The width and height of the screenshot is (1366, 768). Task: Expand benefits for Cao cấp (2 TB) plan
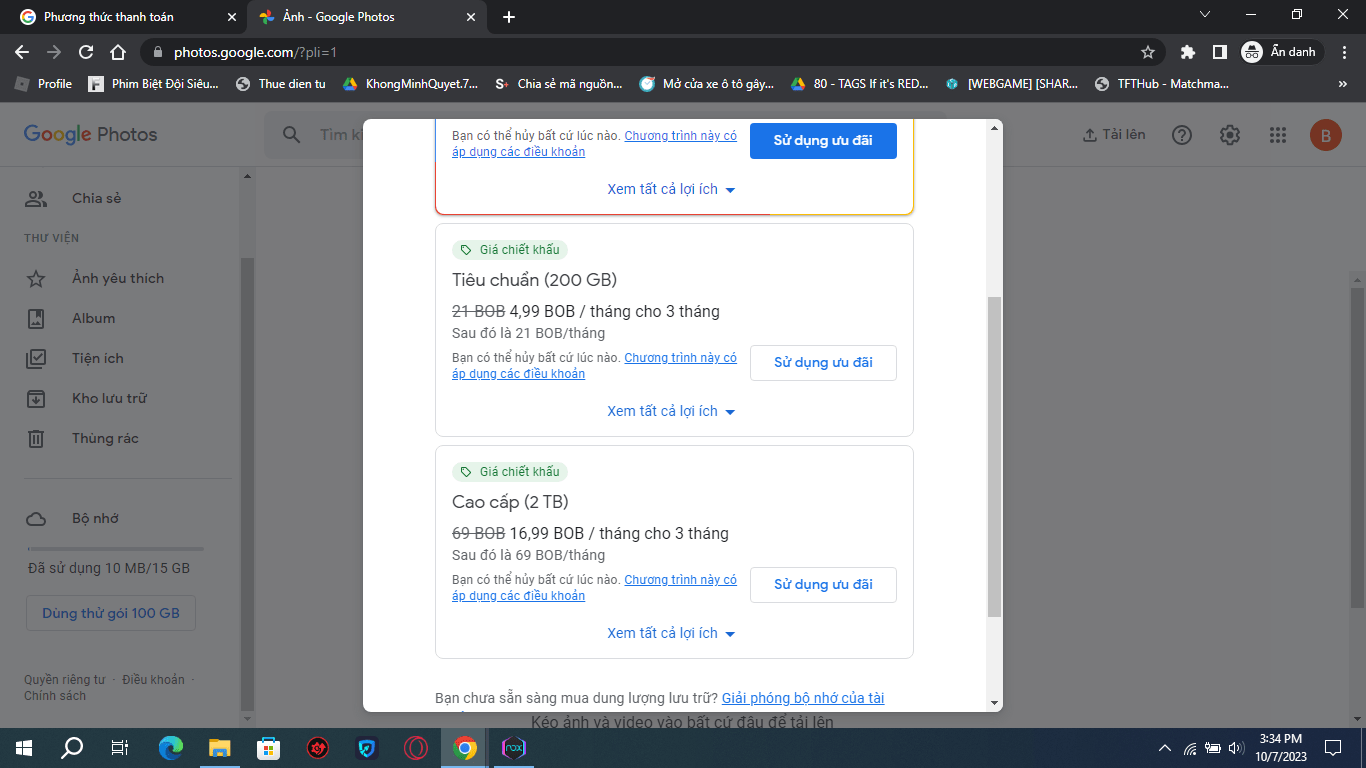(x=672, y=633)
